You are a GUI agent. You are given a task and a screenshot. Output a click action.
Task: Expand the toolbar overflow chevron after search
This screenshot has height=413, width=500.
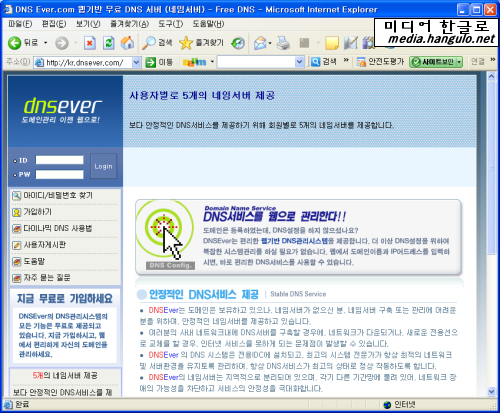pyautogui.click(x=346, y=60)
